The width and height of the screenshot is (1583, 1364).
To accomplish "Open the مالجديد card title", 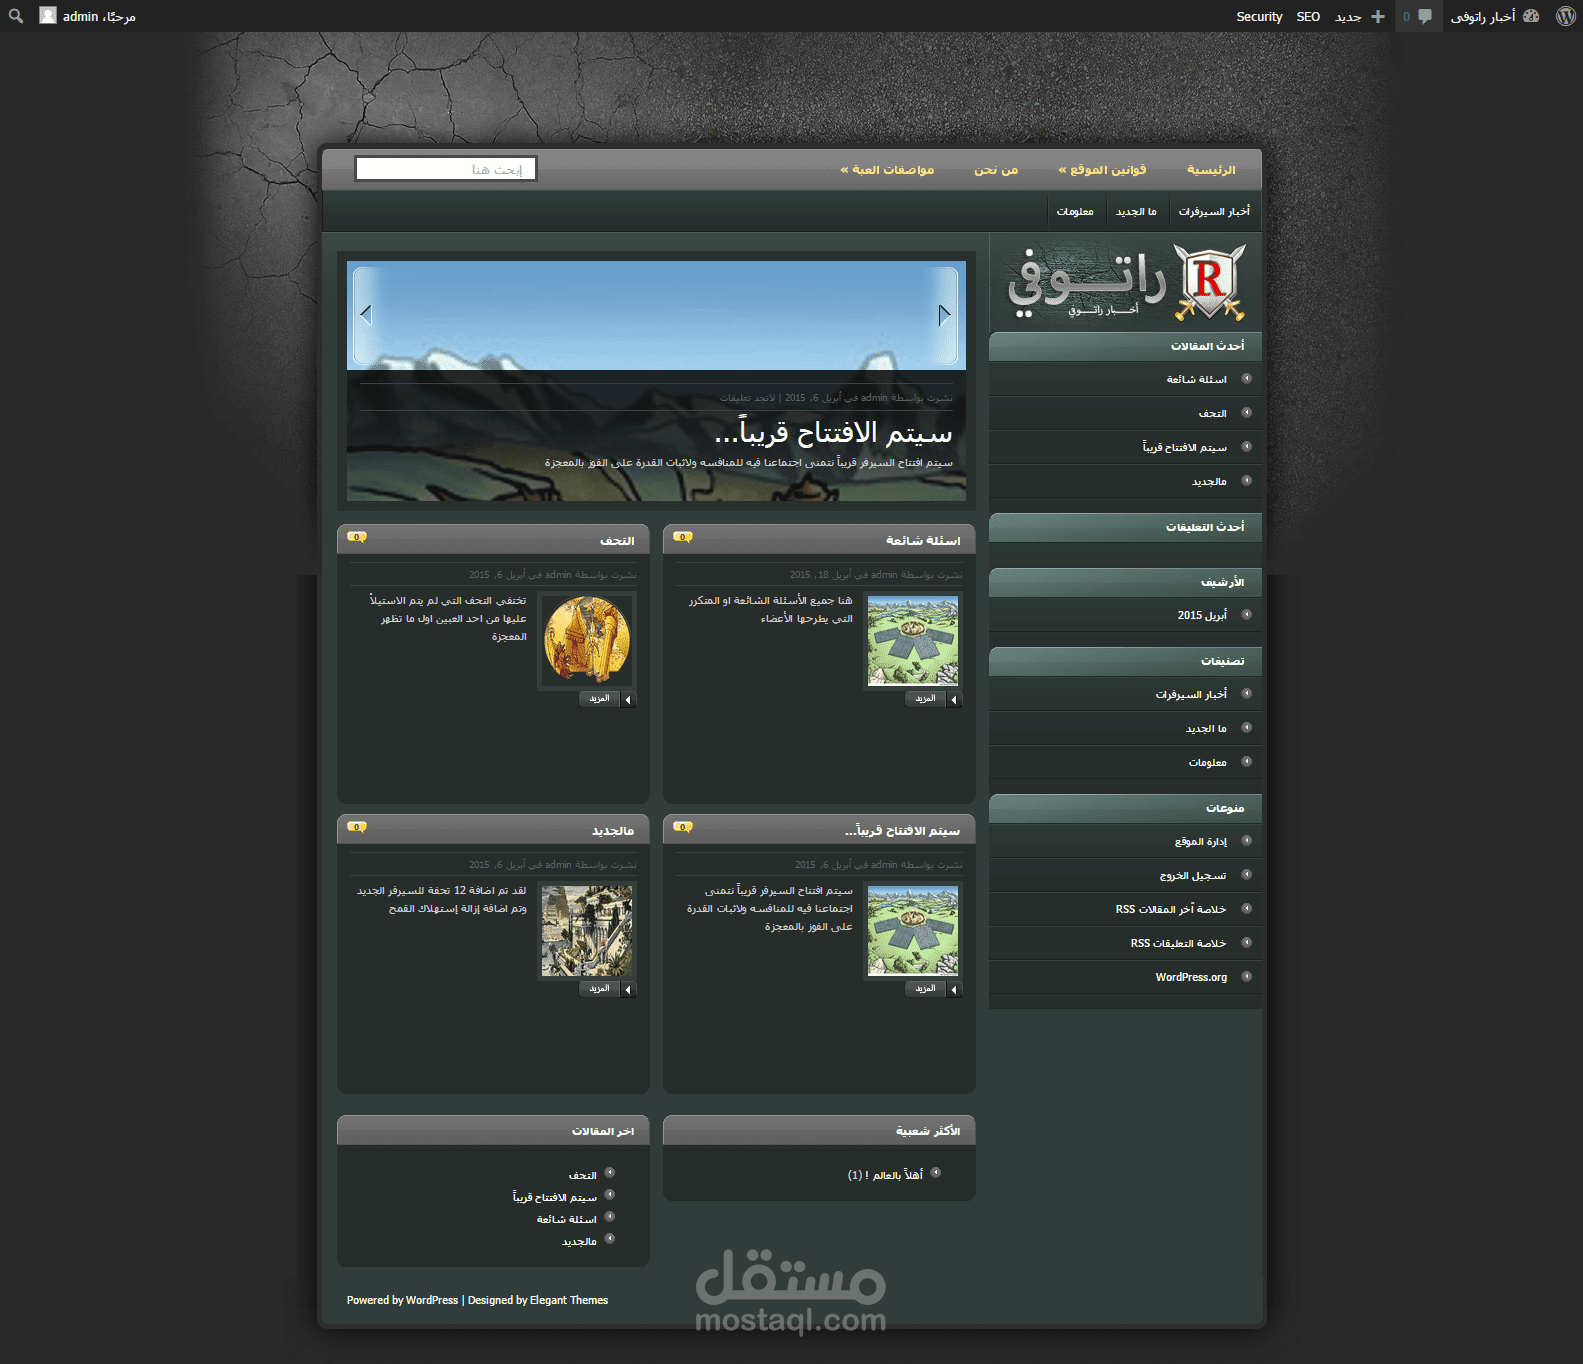I will (x=613, y=830).
